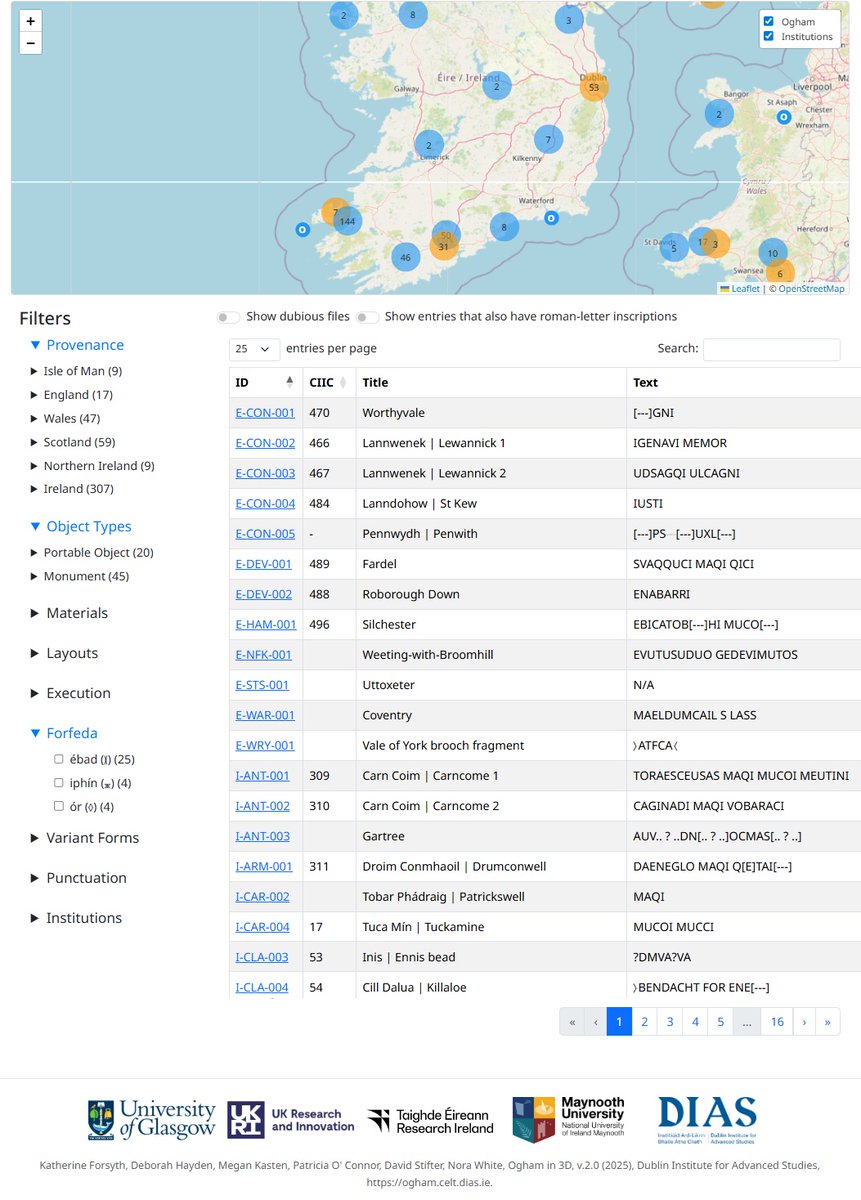Image resolution: width=861 pixels, height=1200 pixels.
Task: Open blue cluster marker 2 near Limerick
Action: point(429,146)
